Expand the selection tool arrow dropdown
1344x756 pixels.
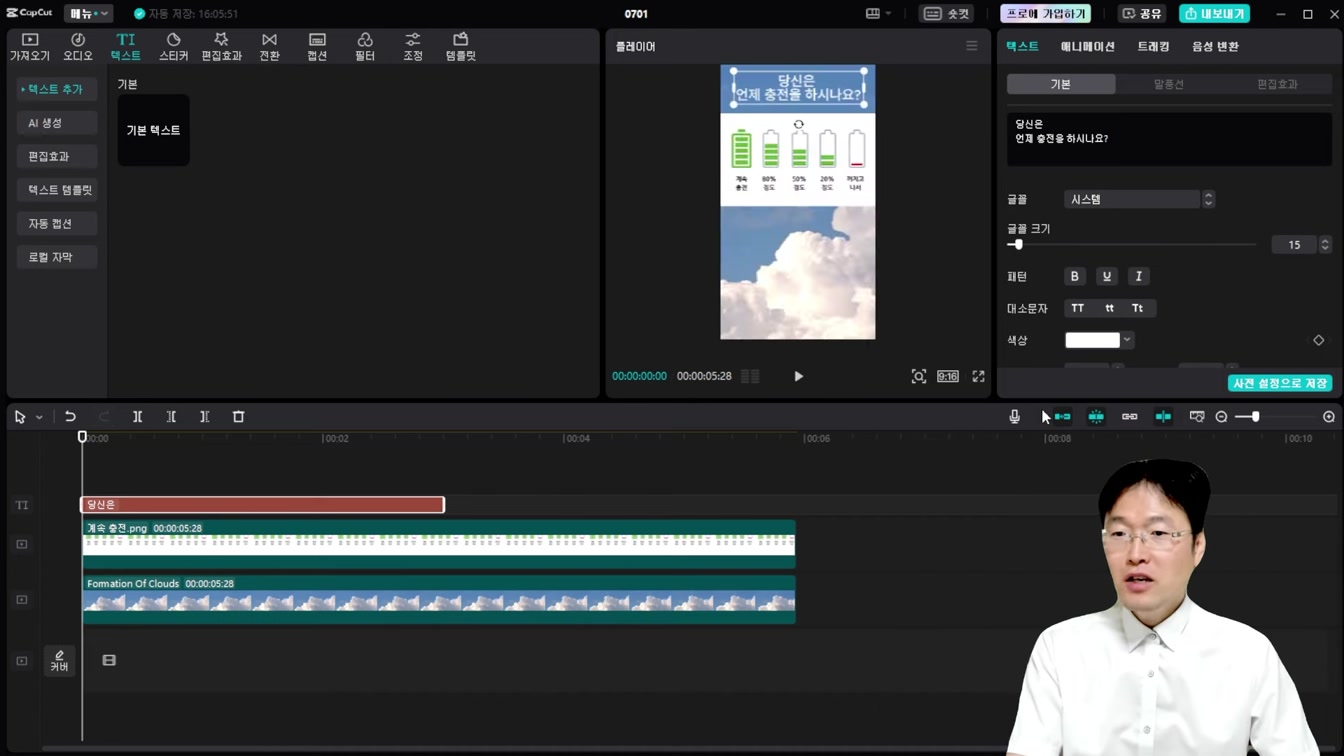pos(39,417)
